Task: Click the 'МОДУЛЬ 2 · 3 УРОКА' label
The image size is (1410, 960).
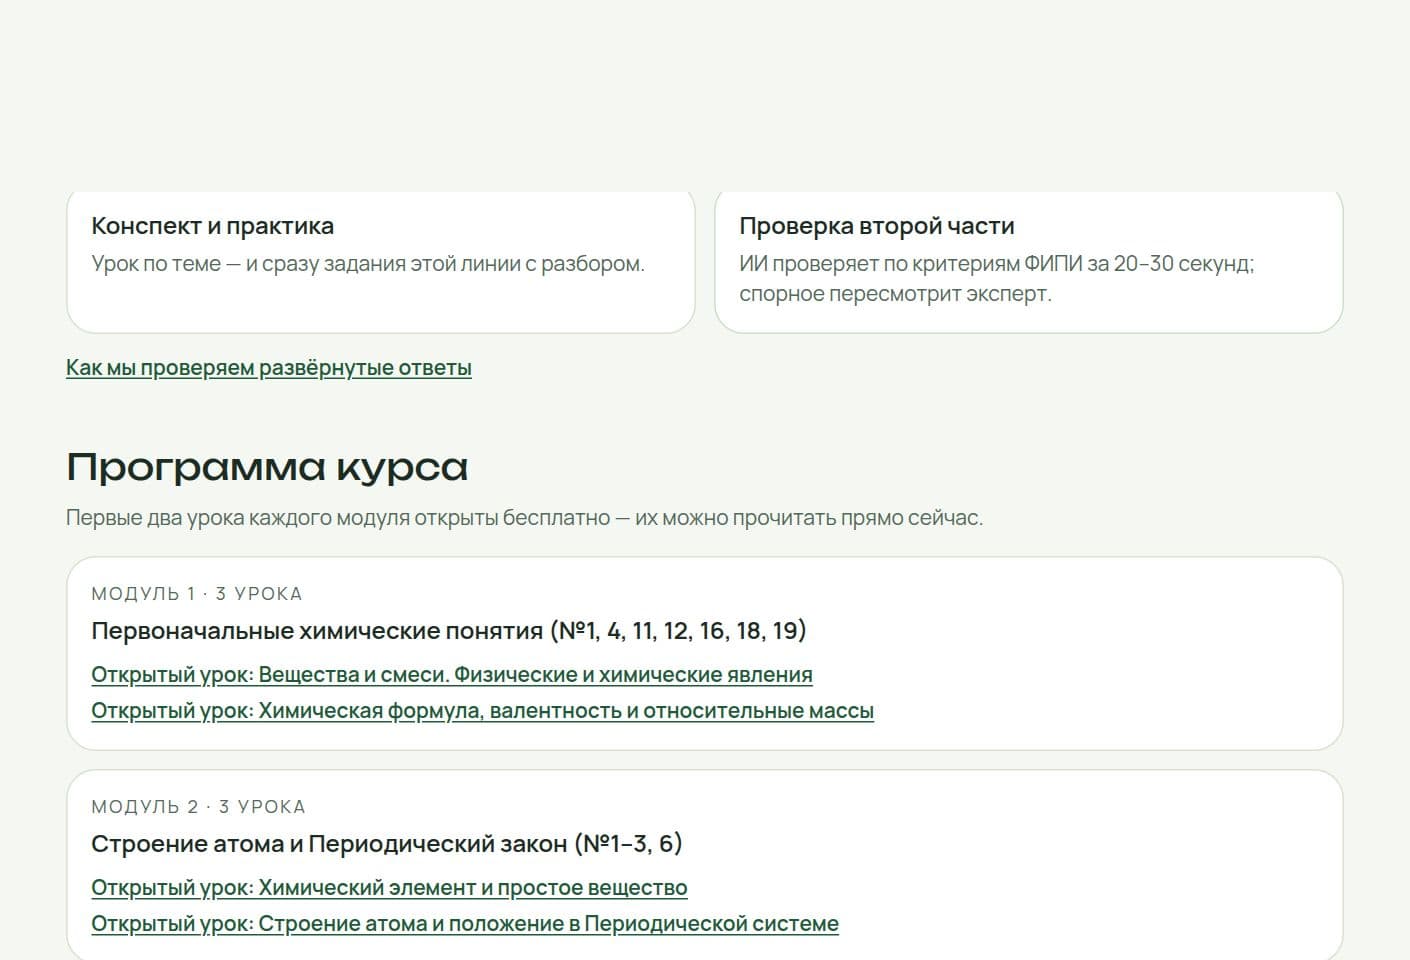Action: click(x=198, y=806)
